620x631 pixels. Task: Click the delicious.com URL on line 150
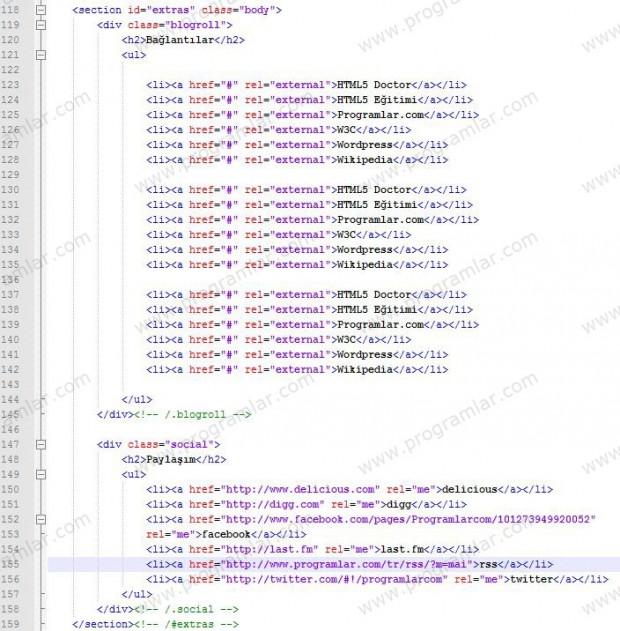[x=300, y=489]
